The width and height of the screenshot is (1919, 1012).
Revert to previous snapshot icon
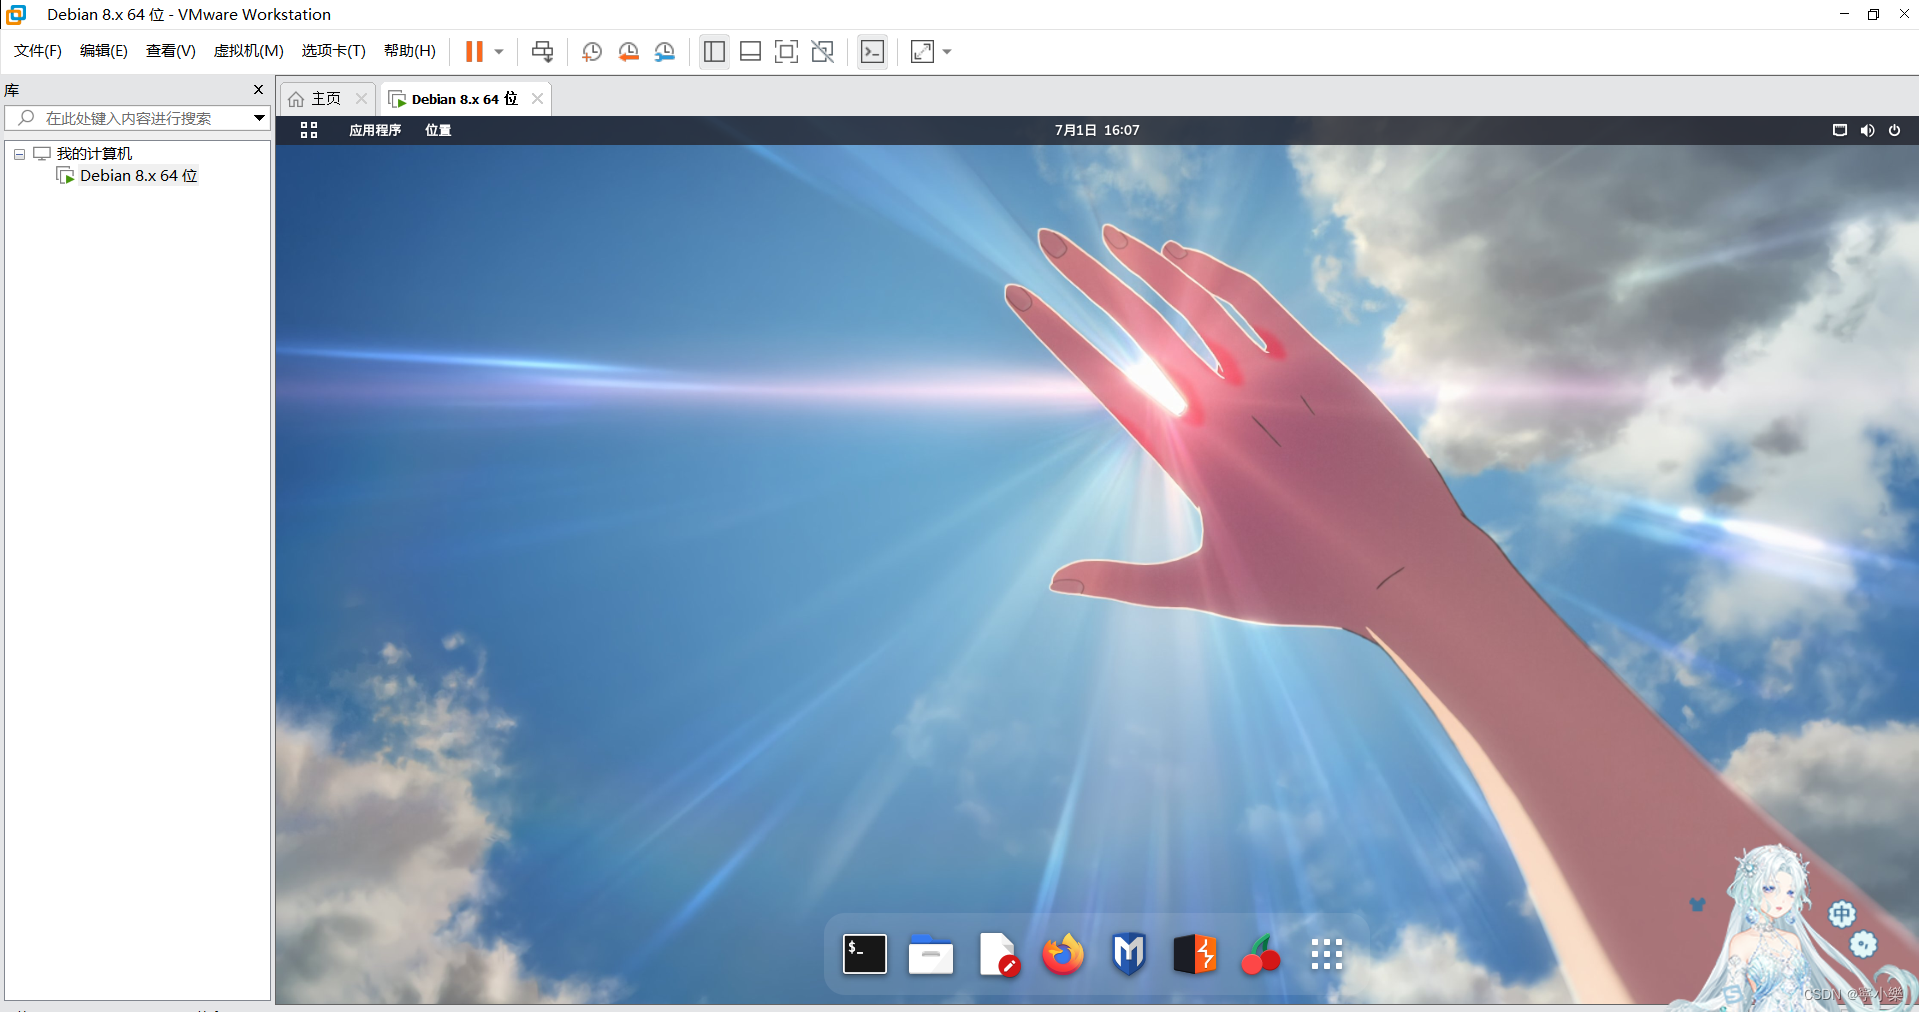628,51
